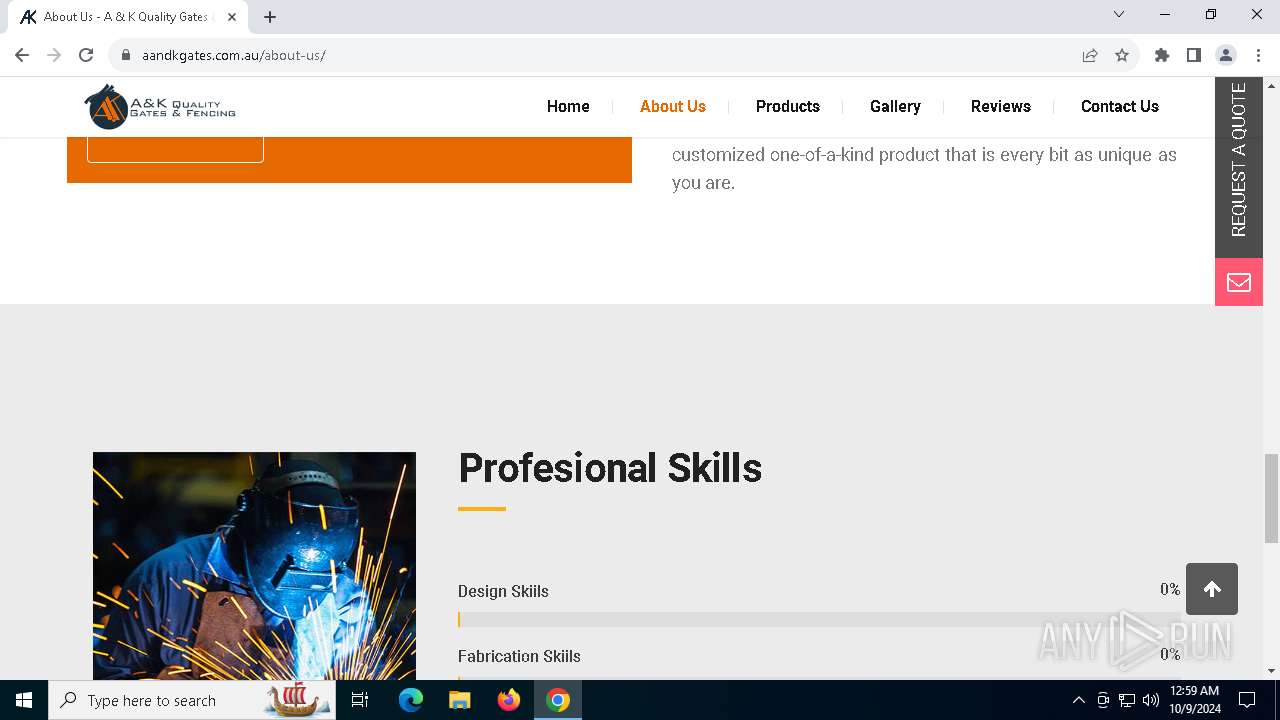Click the taskbar clock showing 12:59 AM
The image size is (1280, 720).
1194,700
